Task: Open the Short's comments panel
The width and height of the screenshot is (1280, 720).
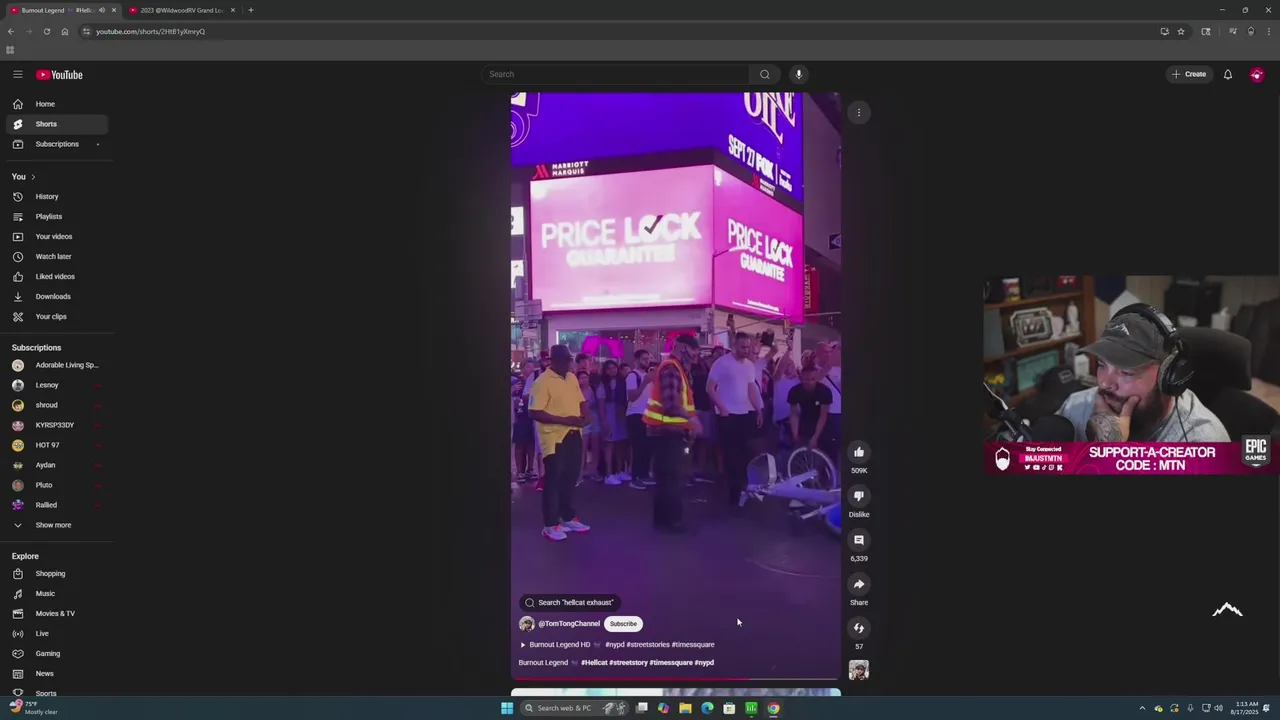Action: coord(858,540)
